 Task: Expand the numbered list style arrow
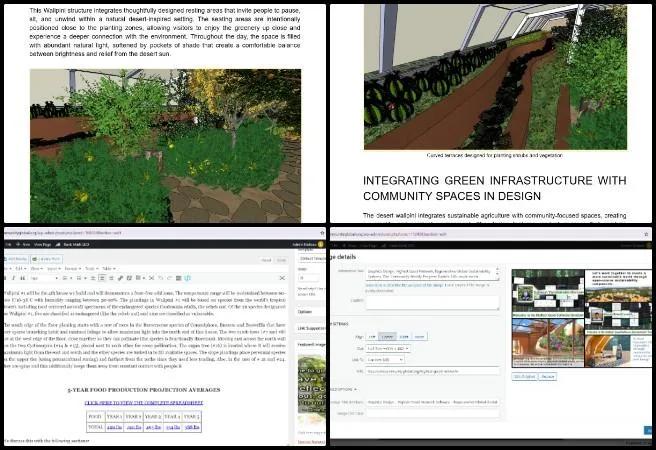coord(85,278)
